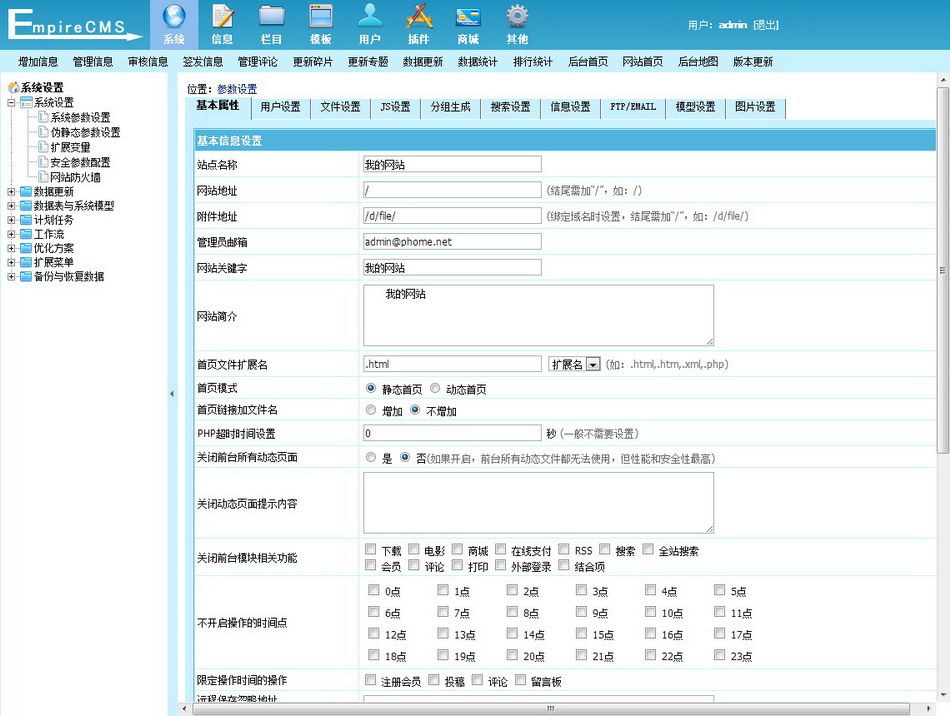The width and height of the screenshot is (950, 716).
Task: Click the 参数设置 breadcrumb link
Action: click(237, 89)
